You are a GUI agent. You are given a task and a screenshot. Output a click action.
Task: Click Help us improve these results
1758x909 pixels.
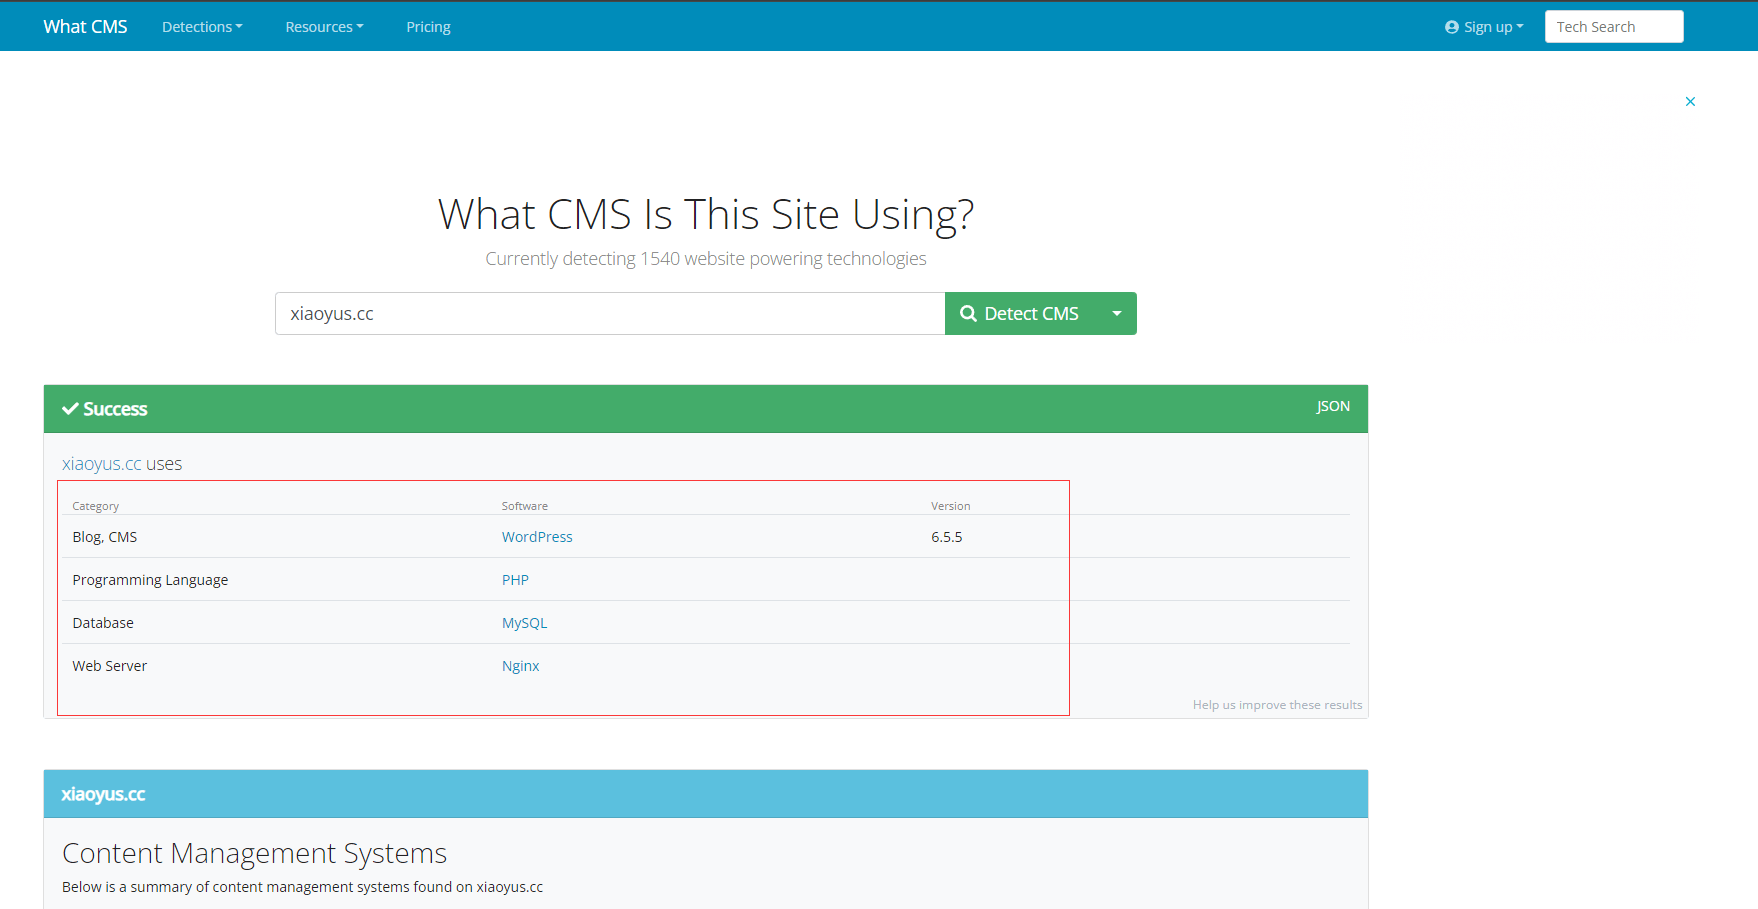click(1277, 705)
